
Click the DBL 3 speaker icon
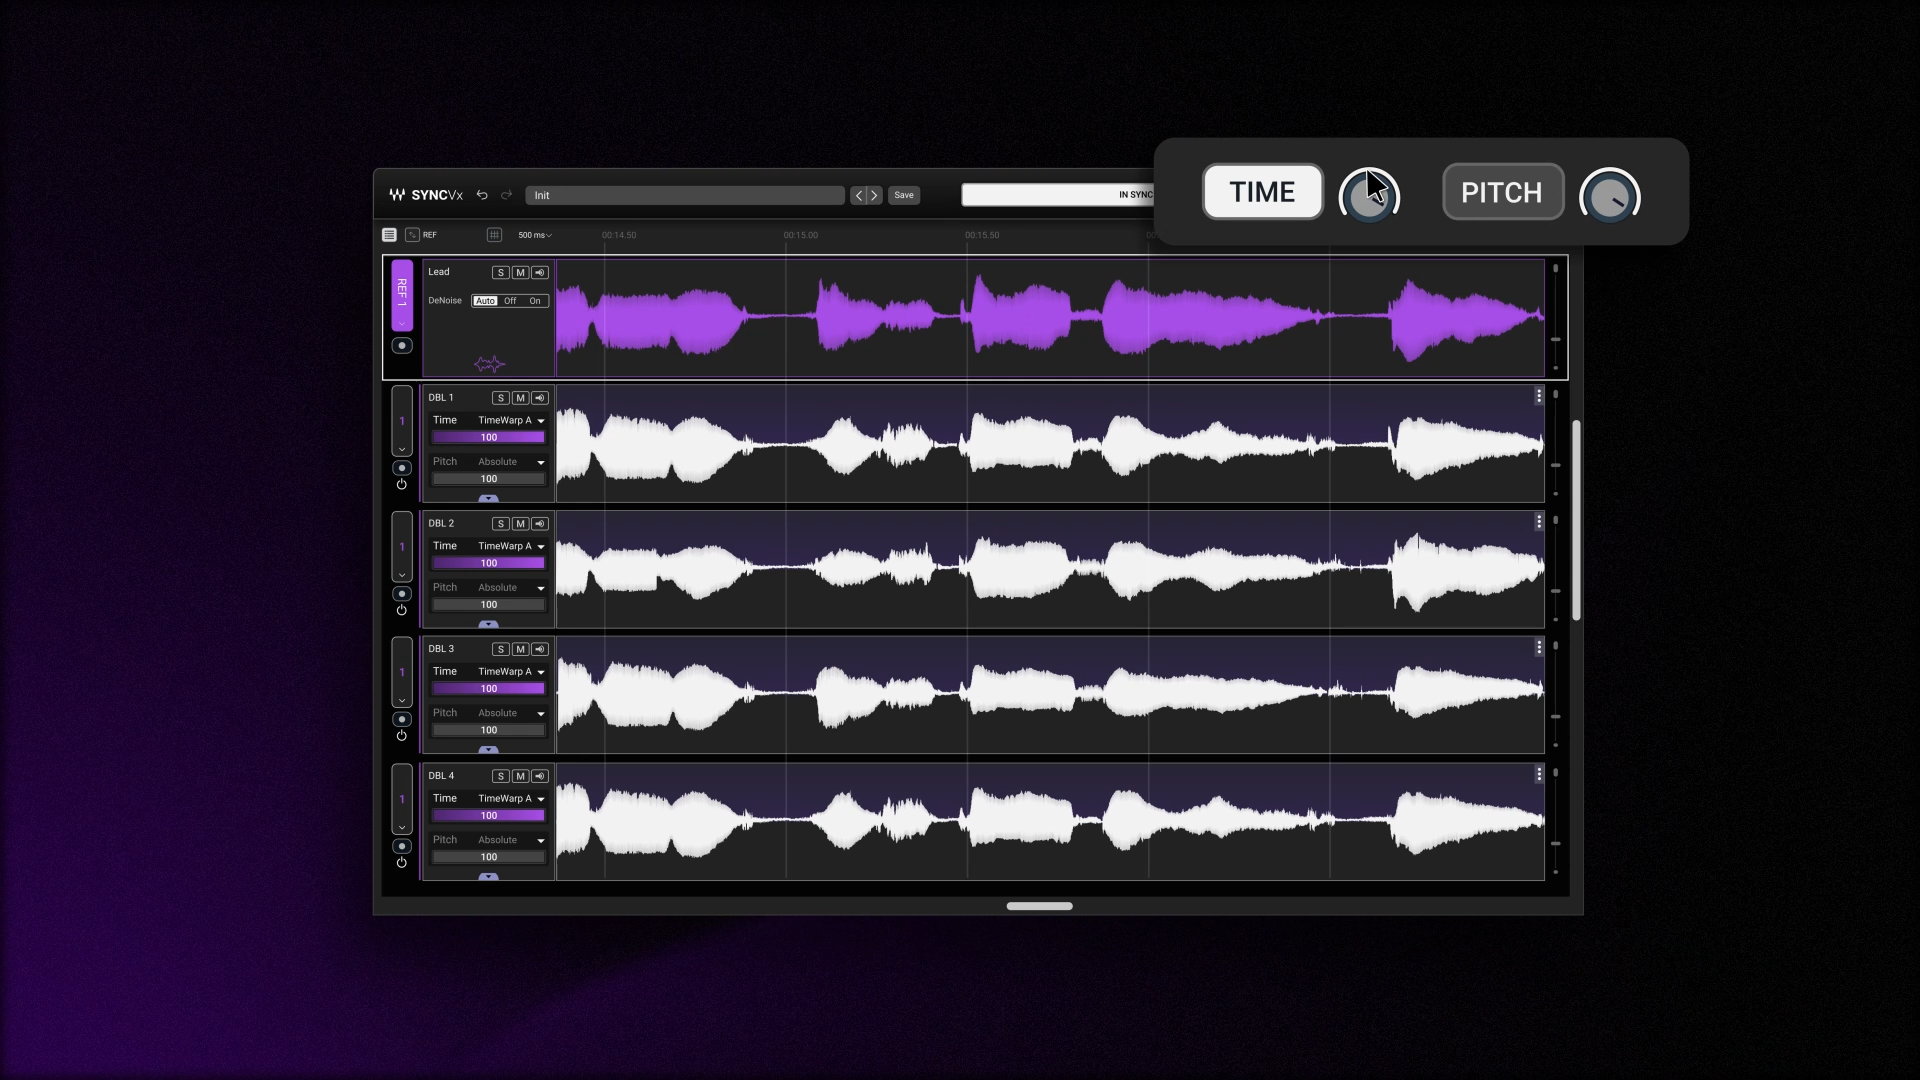coord(540,650)
